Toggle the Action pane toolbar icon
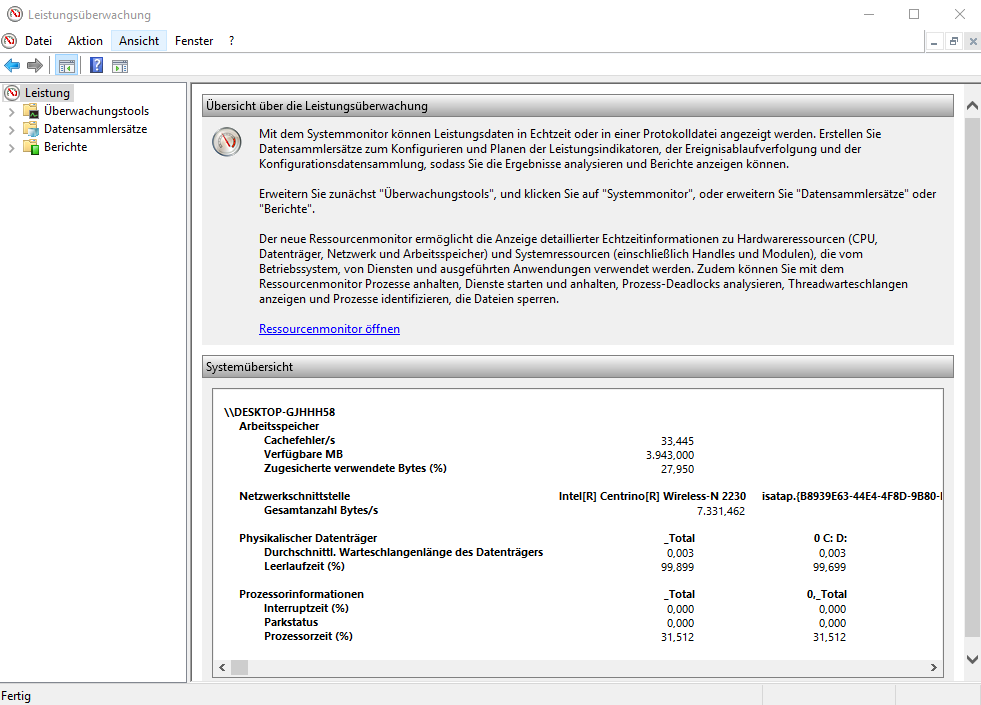981x705 pixels. [x=120, y=66]
